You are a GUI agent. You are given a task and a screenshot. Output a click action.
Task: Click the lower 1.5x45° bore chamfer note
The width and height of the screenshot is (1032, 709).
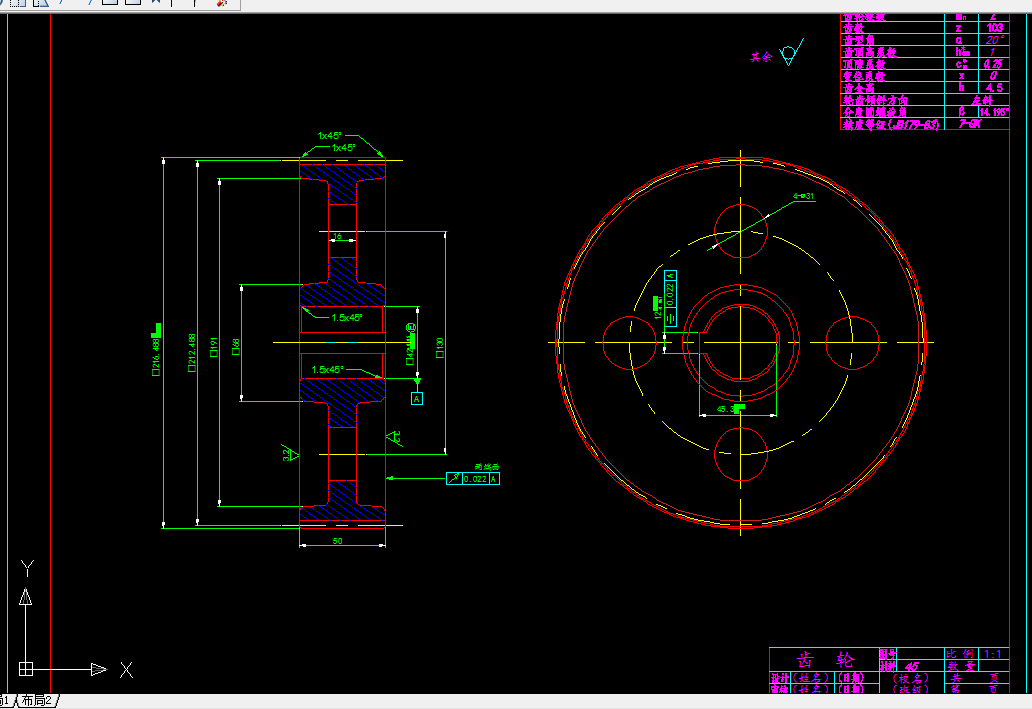pos(327,369)
